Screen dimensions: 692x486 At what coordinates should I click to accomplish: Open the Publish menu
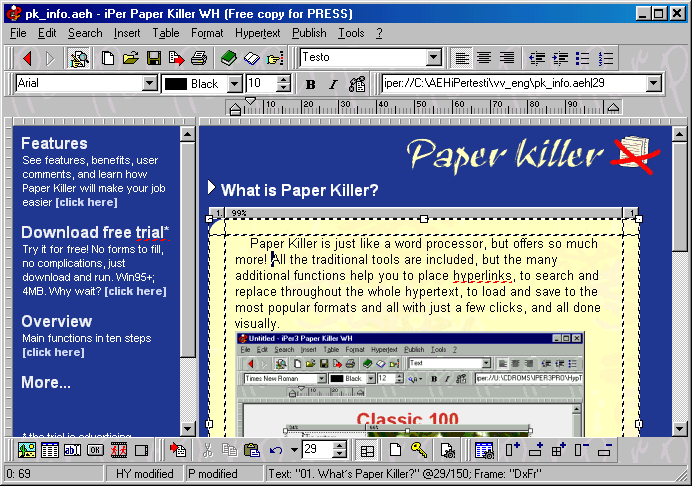pyautogui.click(x=309, y=33)
